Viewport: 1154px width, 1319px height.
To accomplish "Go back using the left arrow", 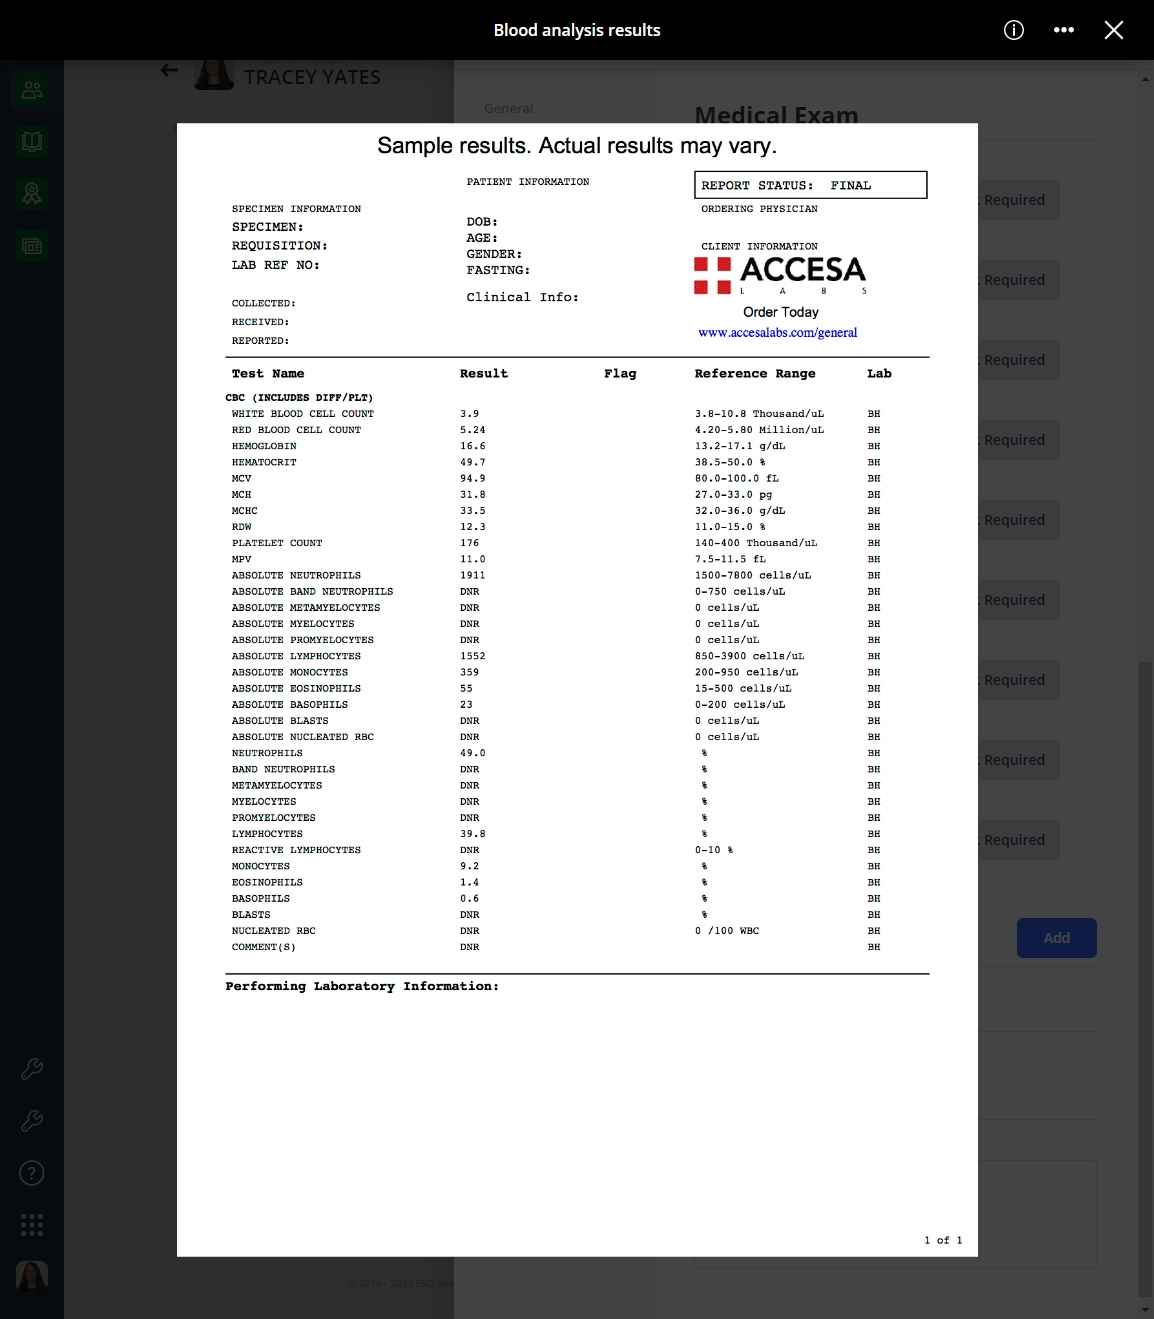I will click(x=170, y=70).
